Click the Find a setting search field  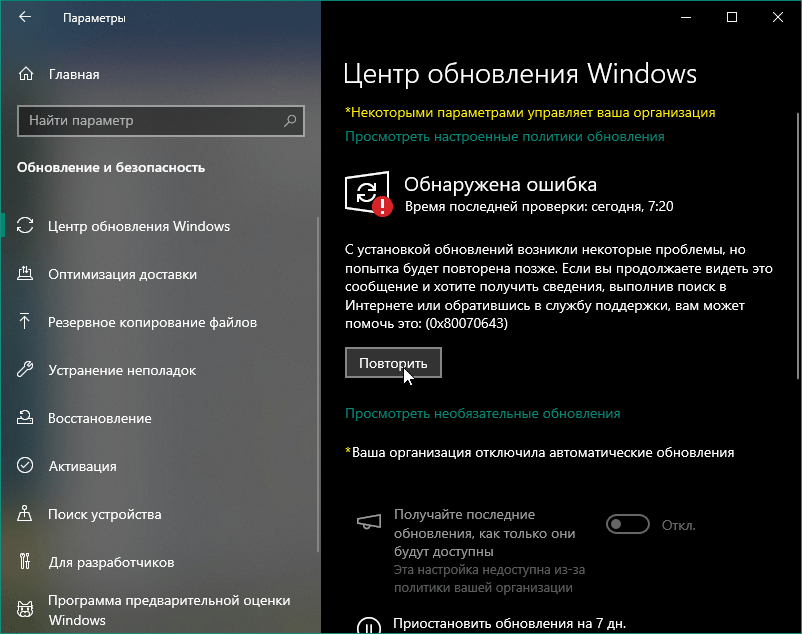pyautogui.click(x=150, y=121)
